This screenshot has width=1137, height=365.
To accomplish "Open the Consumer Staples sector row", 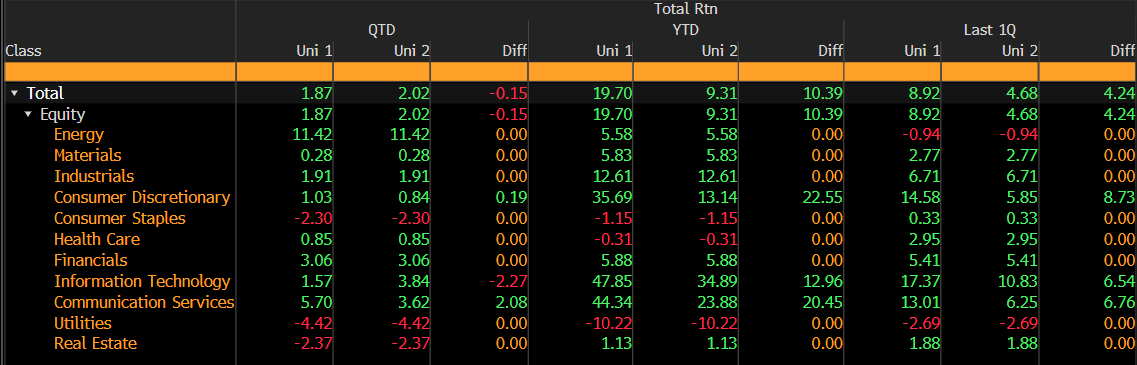I will click(x=120, y=218).
